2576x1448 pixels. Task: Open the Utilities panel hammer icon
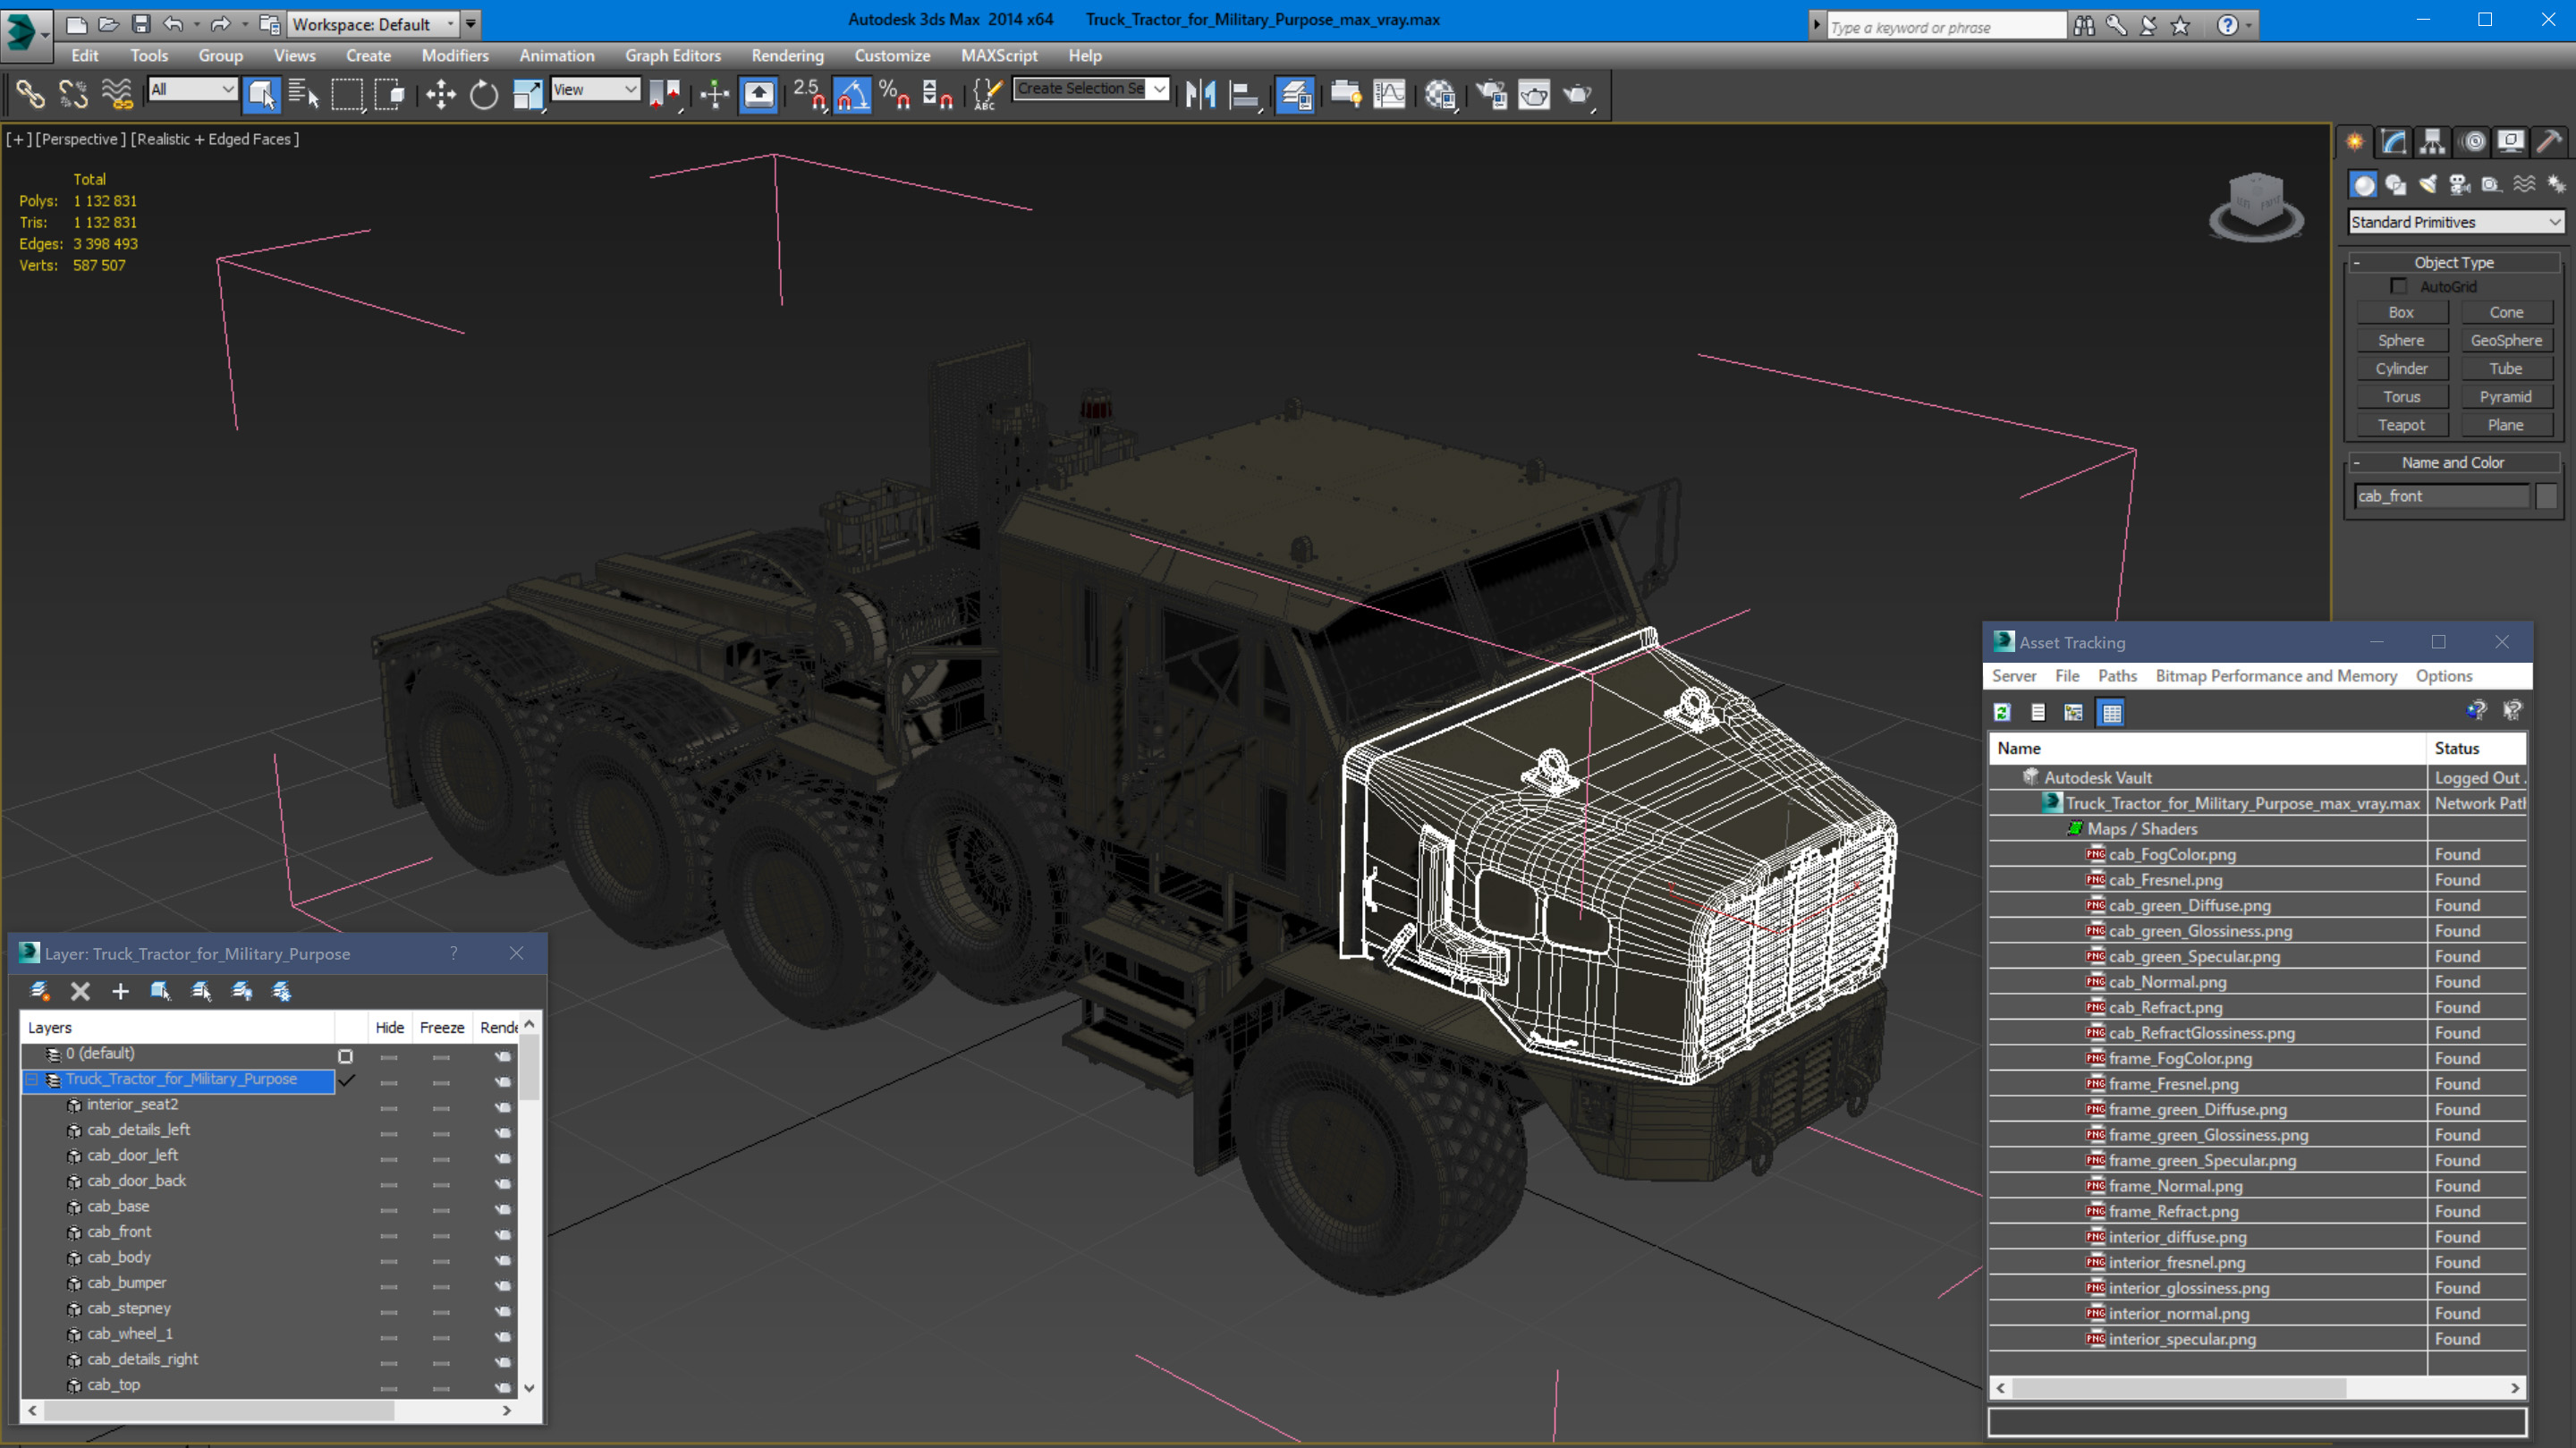click(x=2550, y=141)
